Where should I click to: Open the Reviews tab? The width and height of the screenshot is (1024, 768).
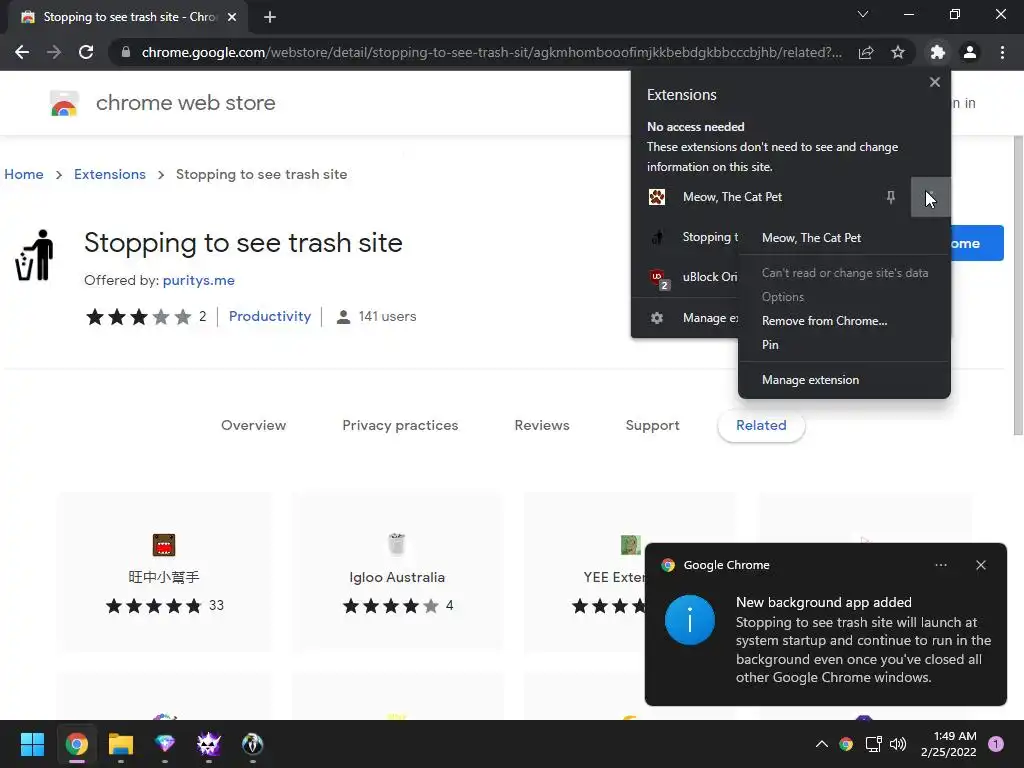[x=542, y=425]
